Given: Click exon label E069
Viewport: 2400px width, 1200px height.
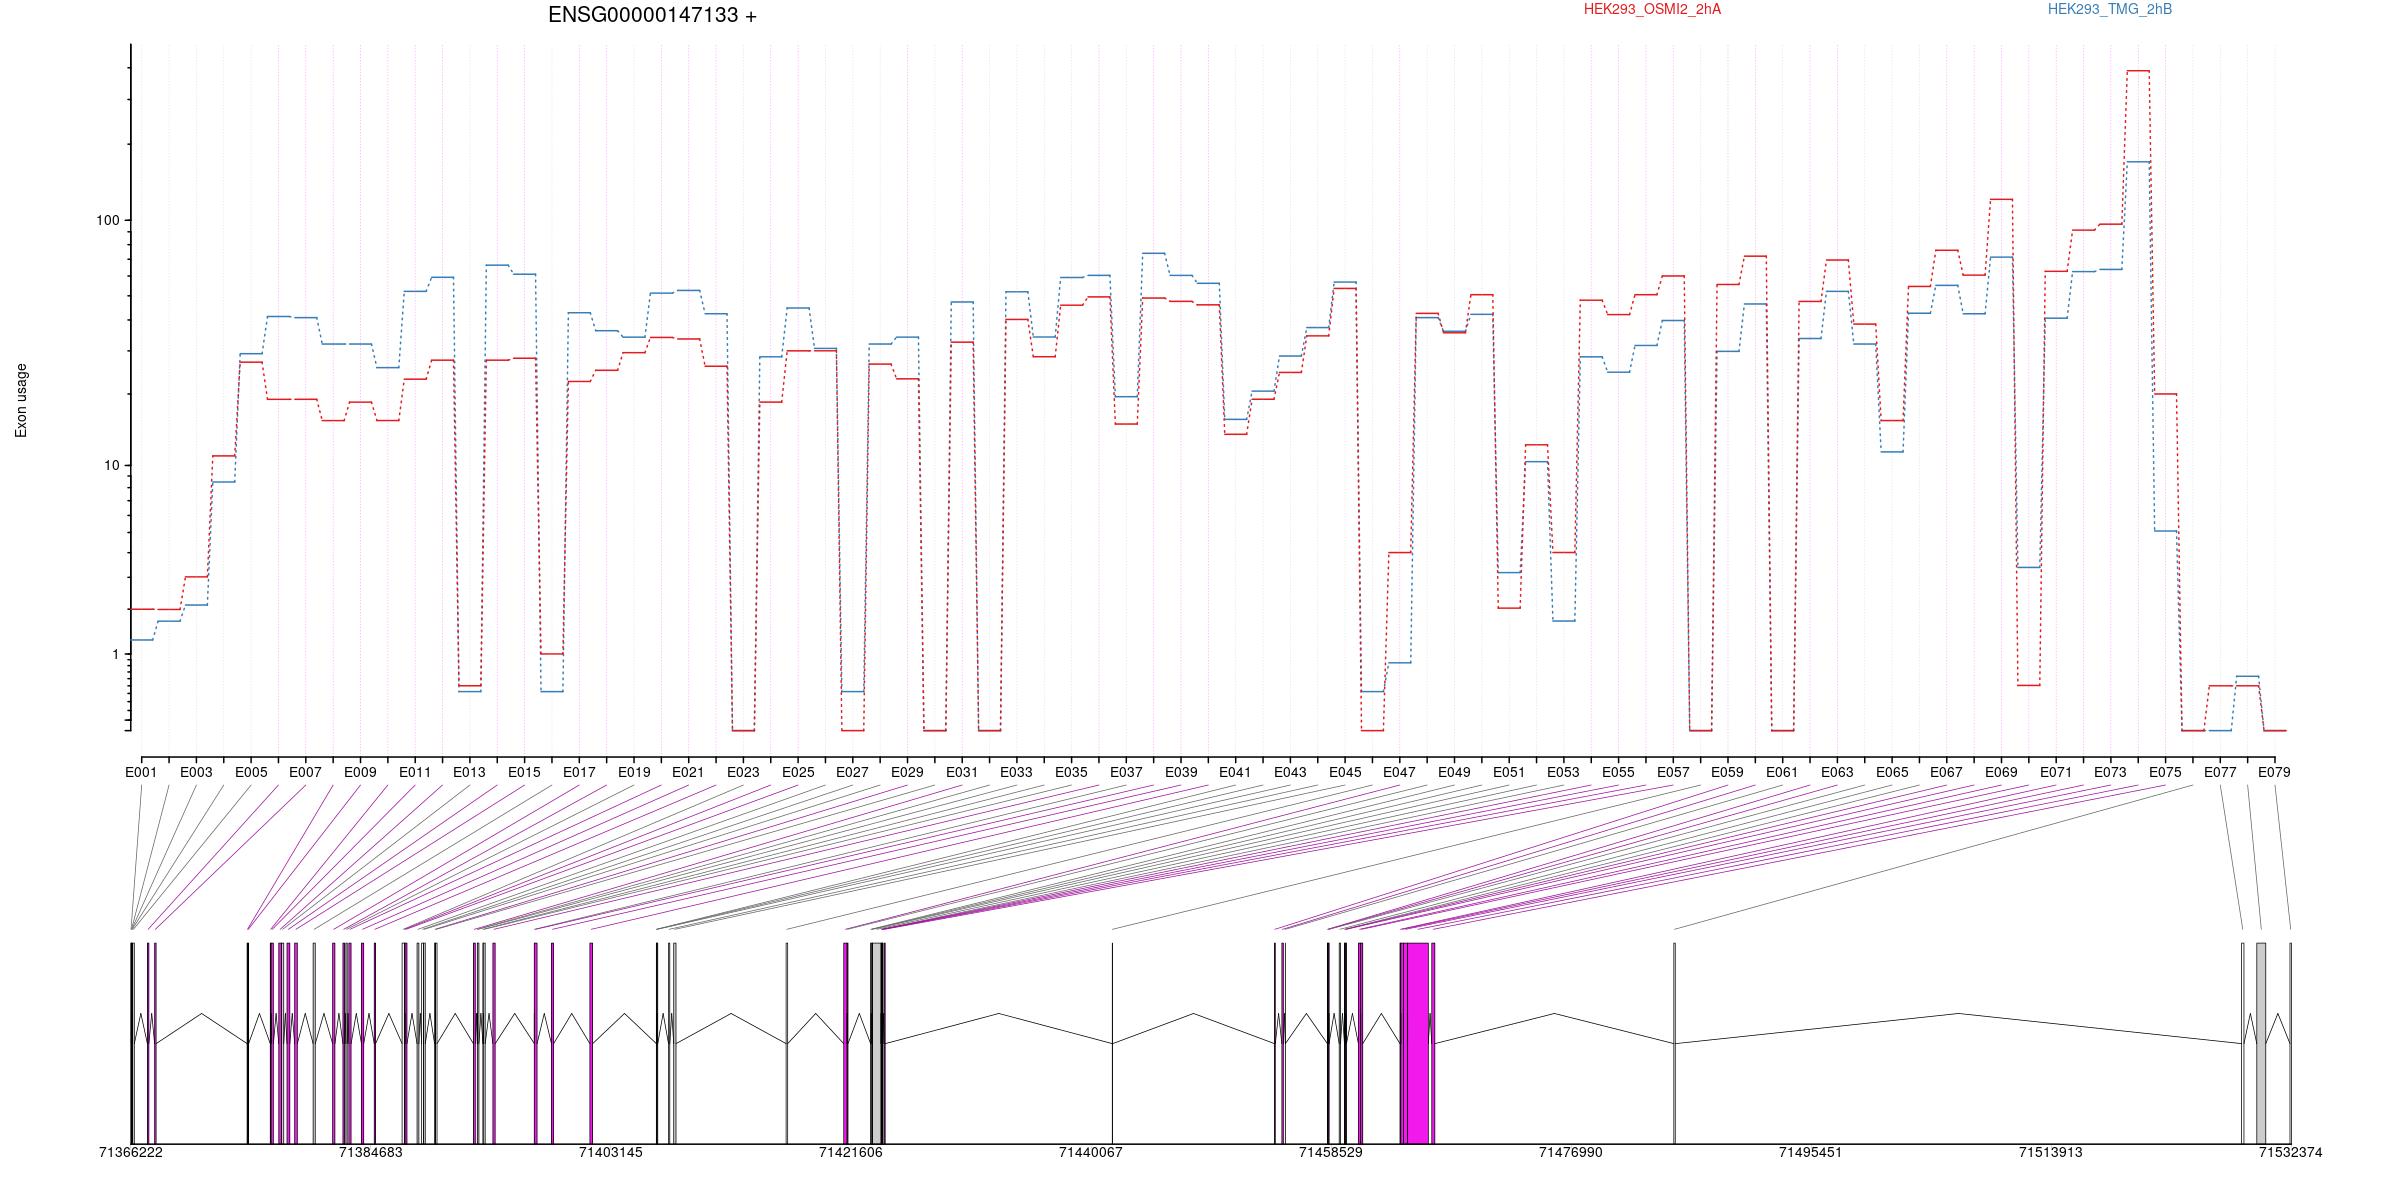Looking at the screenshot, I should (x=2001, y=772).
